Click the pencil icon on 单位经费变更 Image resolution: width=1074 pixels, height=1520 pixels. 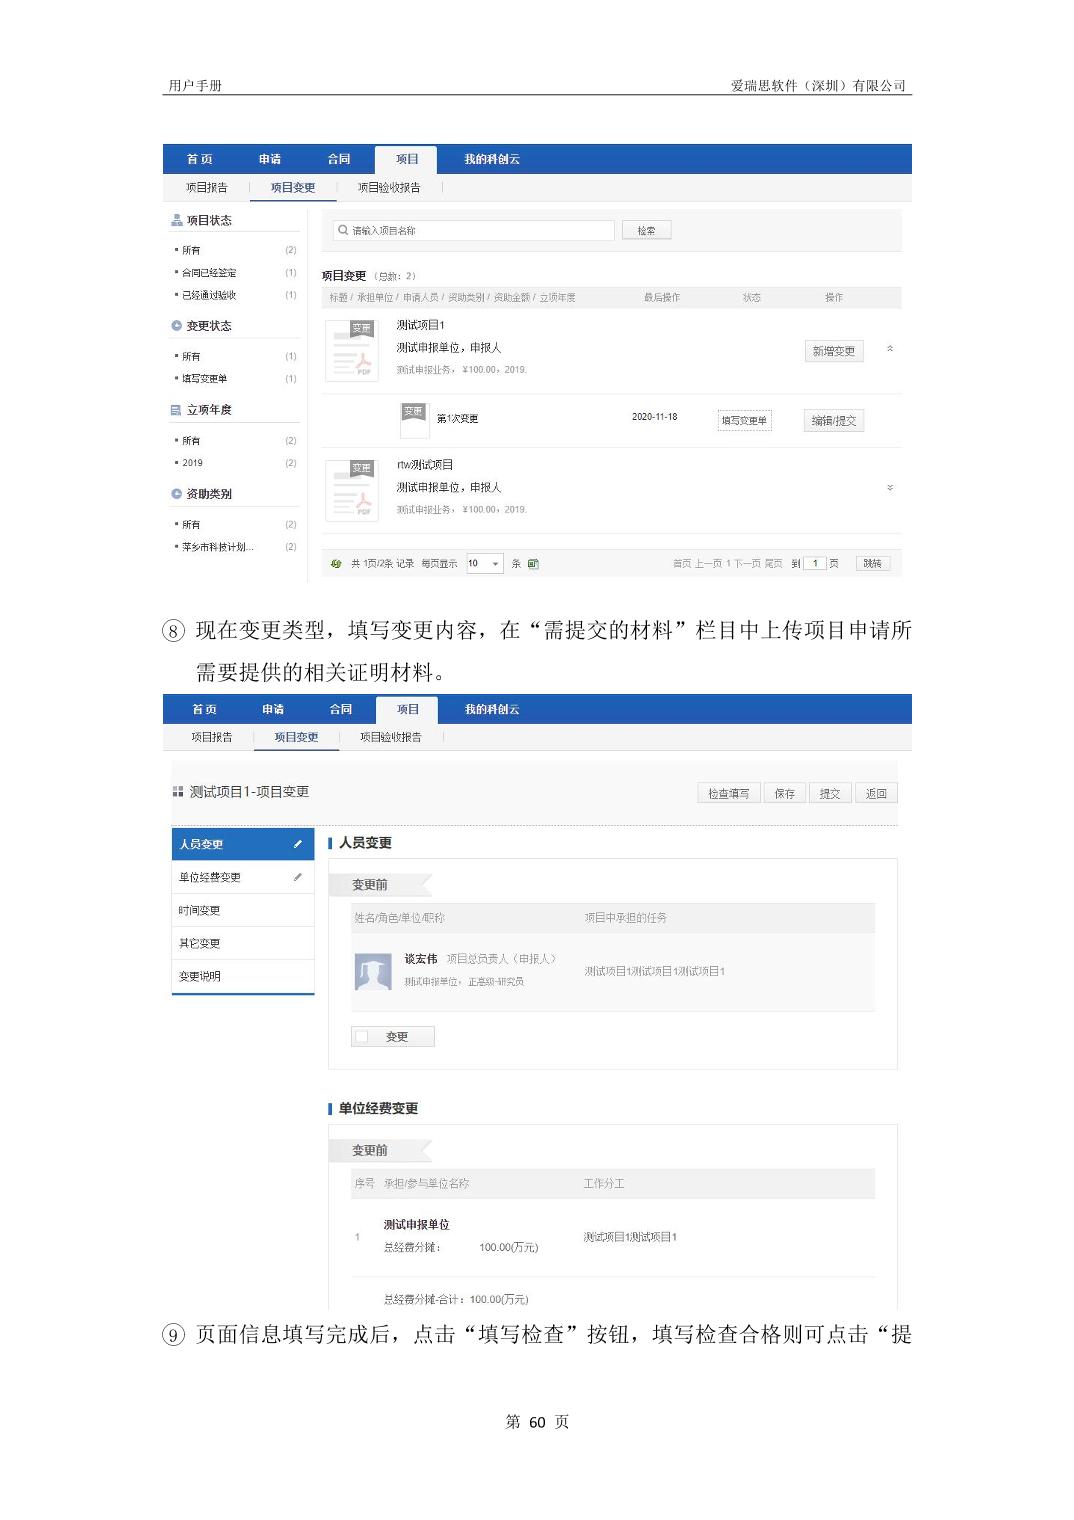click(x=297, y=878)
